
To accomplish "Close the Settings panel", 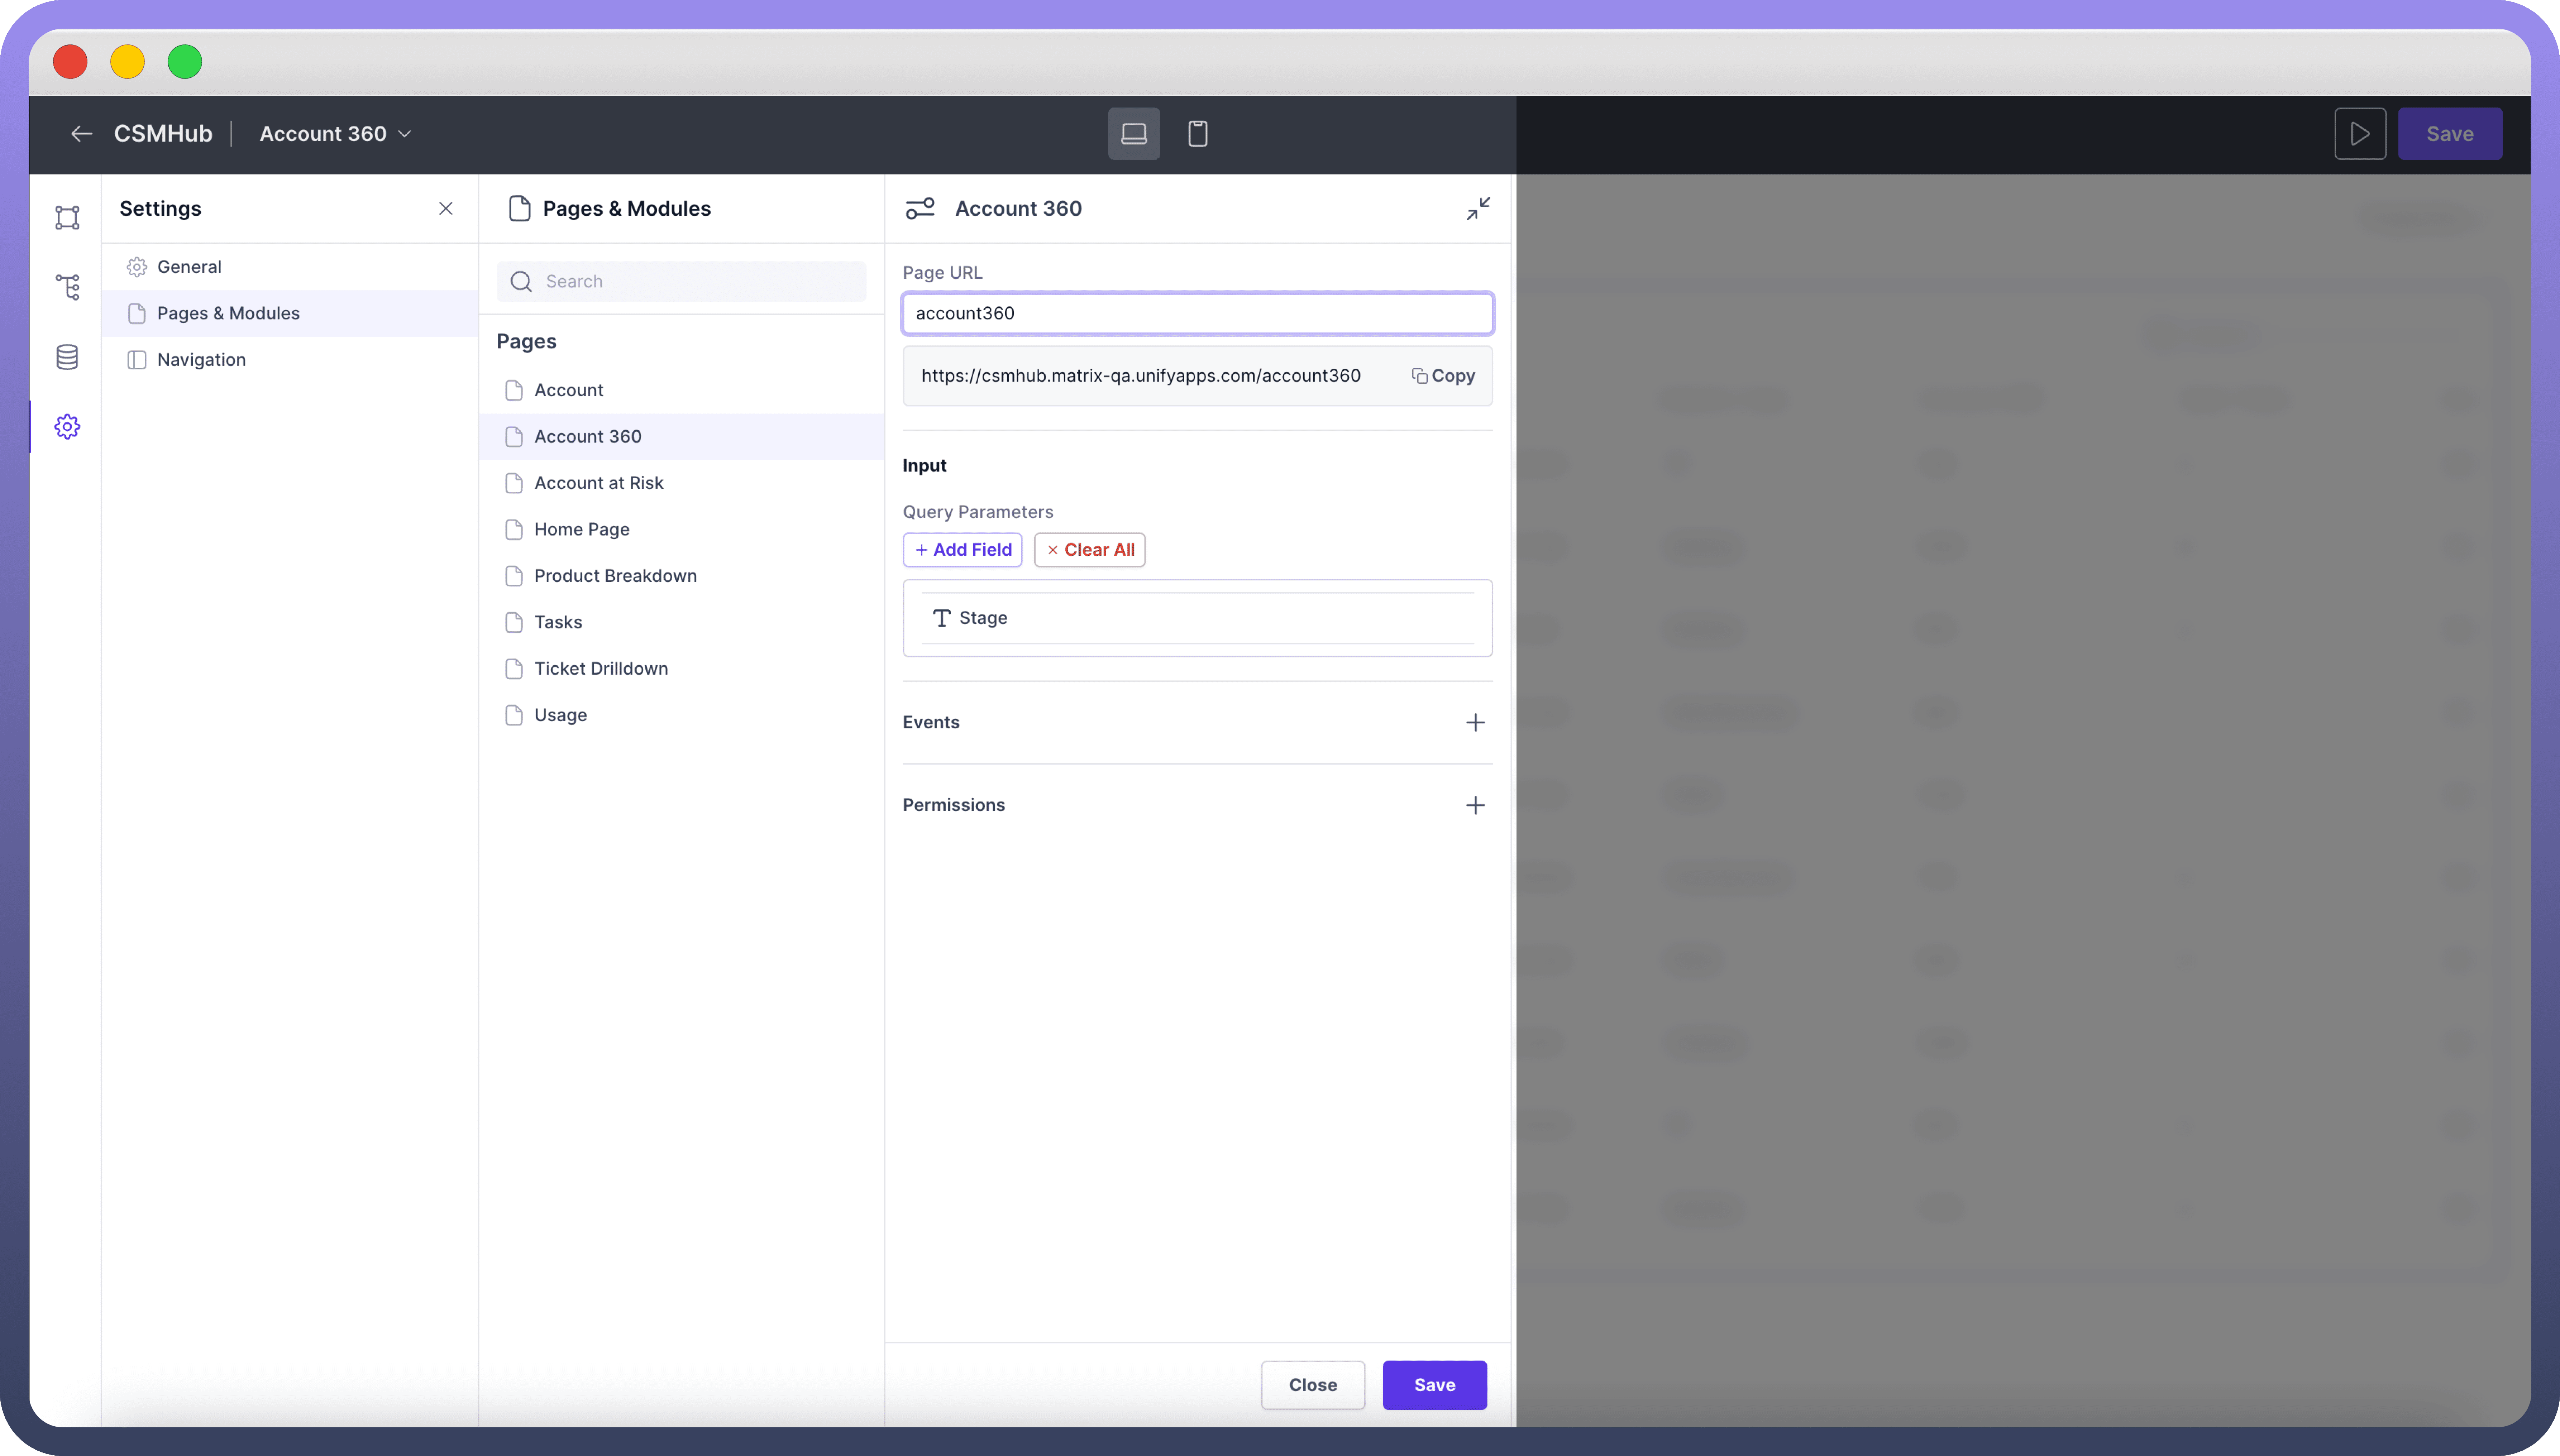I will [446, 208].
